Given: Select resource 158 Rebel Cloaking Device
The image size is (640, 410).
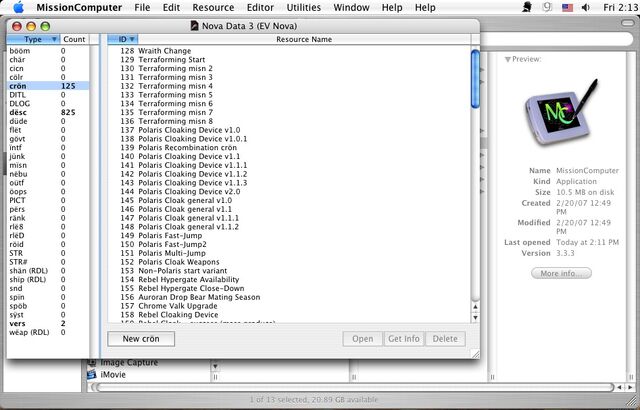Looking at the screenshot, I should [x=289, y=315].
